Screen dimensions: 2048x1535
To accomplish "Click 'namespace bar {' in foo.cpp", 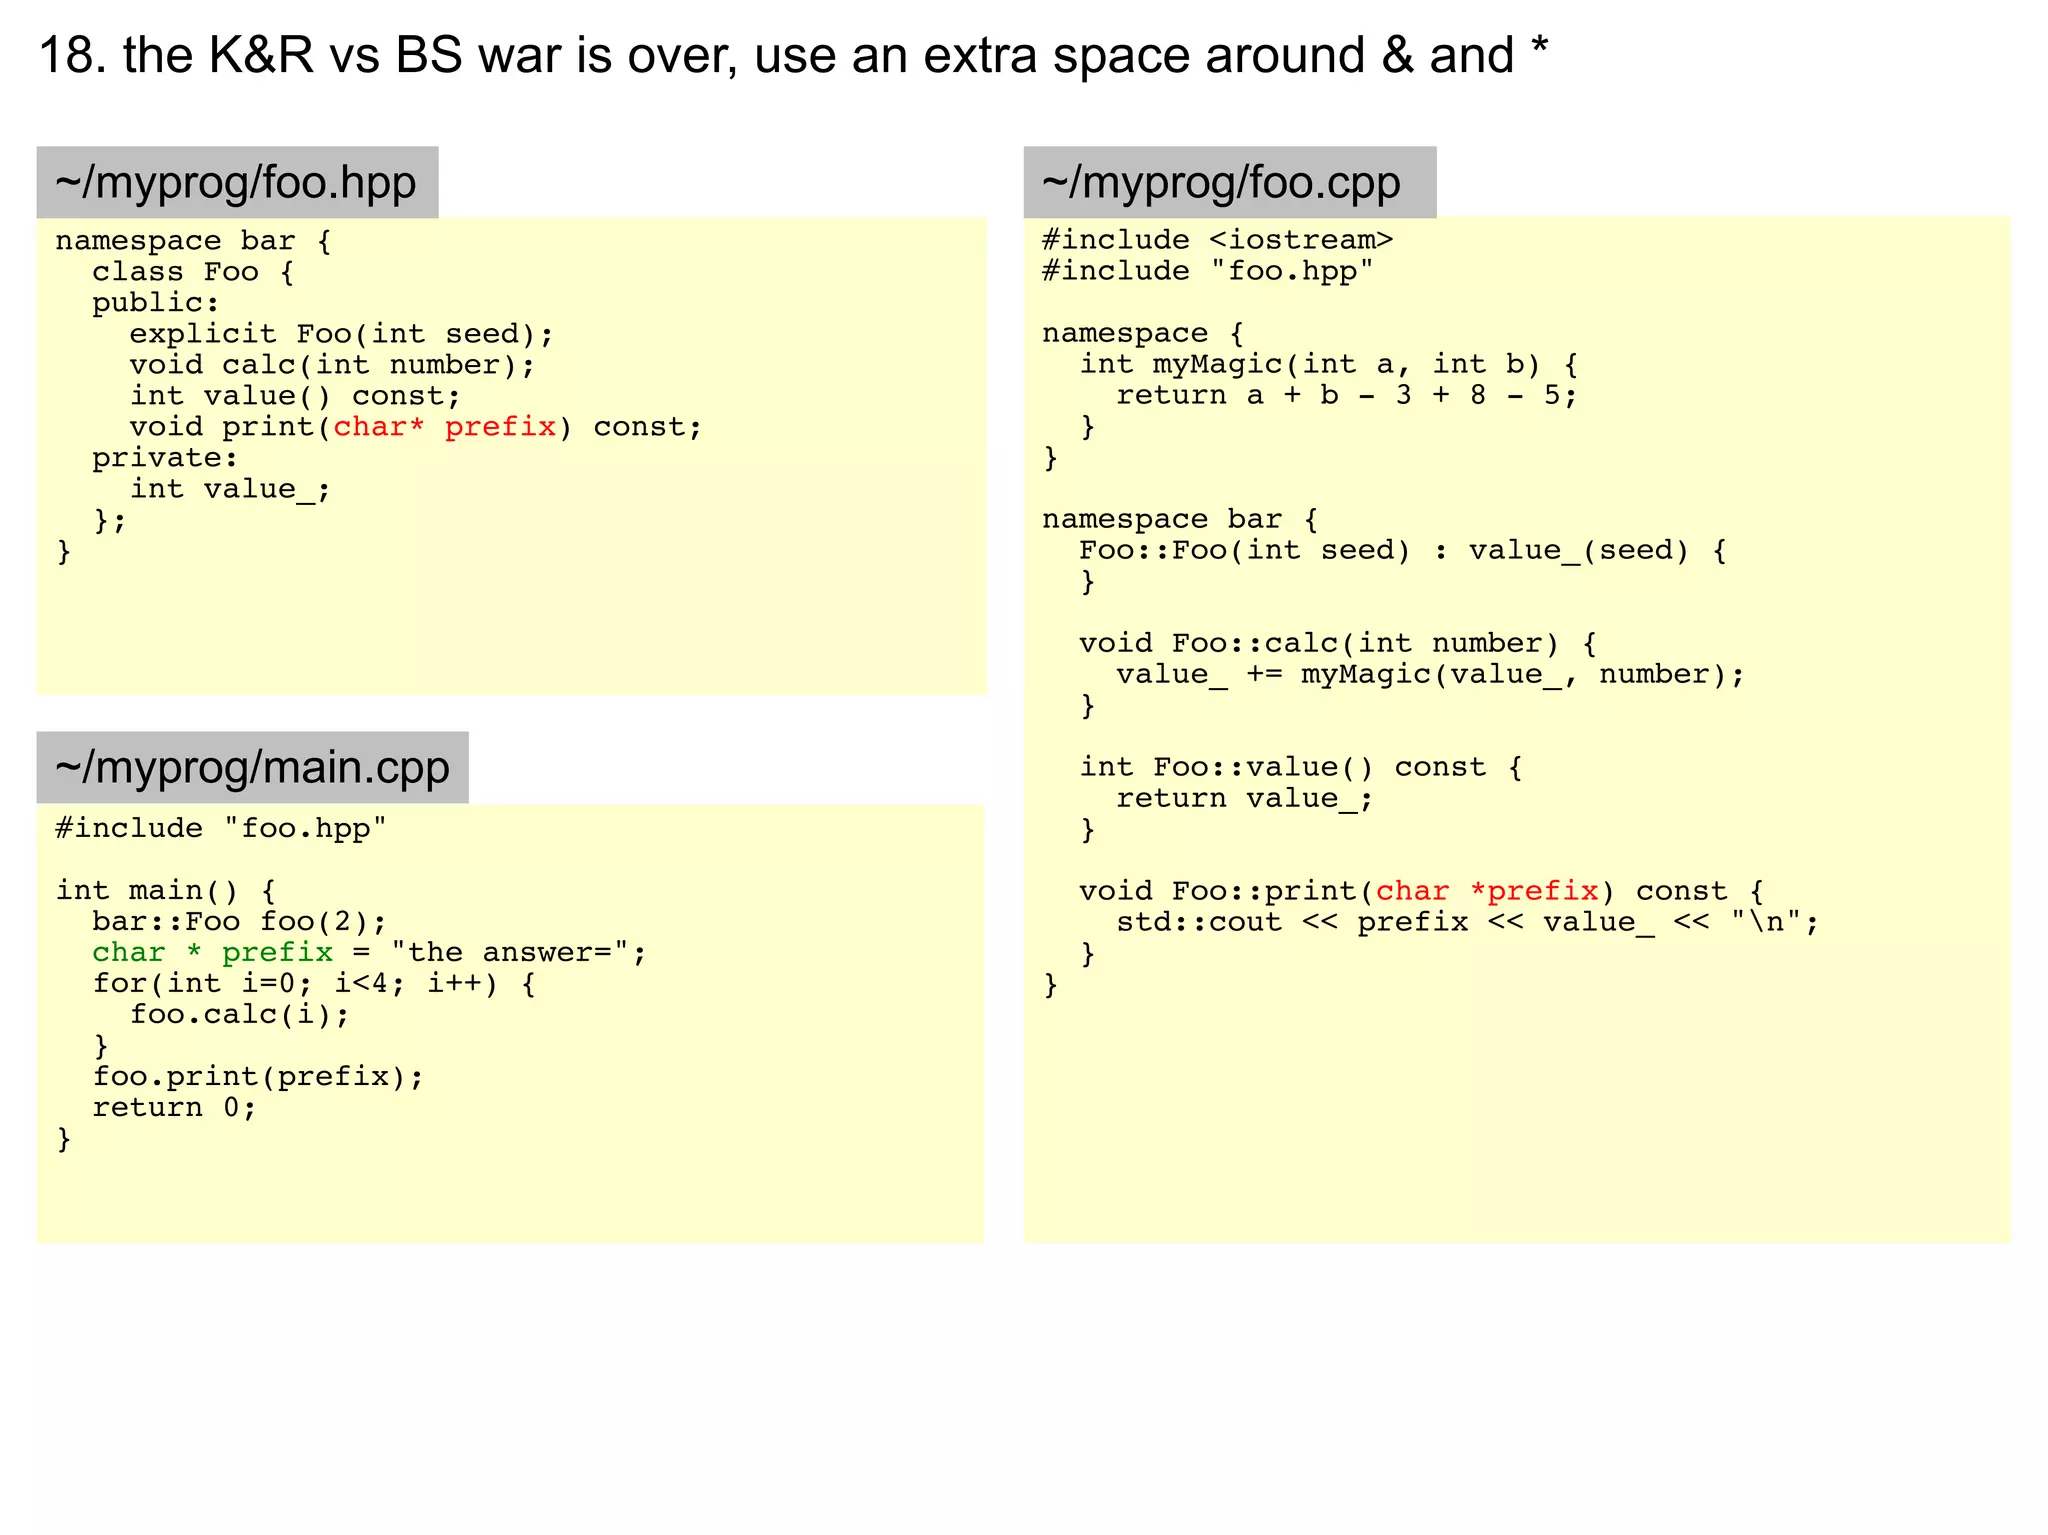I will pyautogui.click(x=1180, y=519).
